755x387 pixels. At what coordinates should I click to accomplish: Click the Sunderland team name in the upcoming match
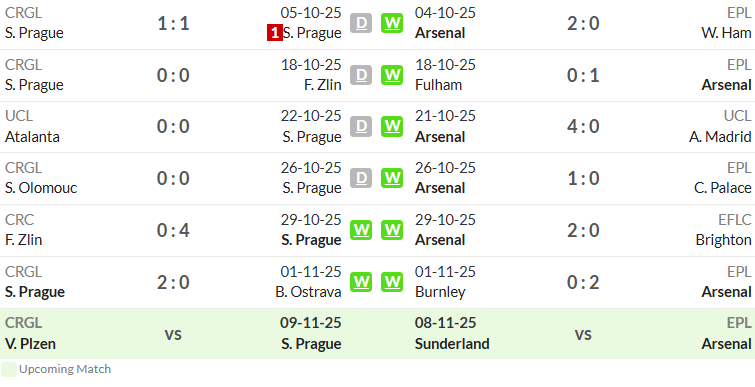tap(452, 344)
